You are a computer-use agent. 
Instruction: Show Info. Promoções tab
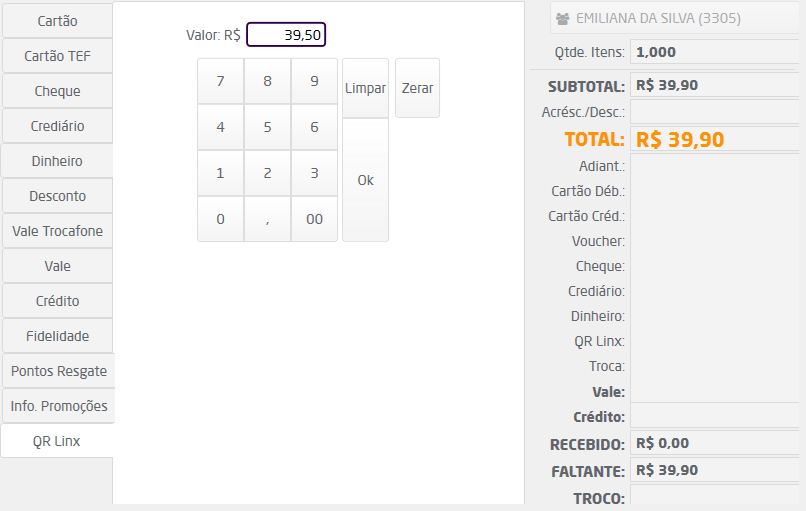click(x=58, y=406)
